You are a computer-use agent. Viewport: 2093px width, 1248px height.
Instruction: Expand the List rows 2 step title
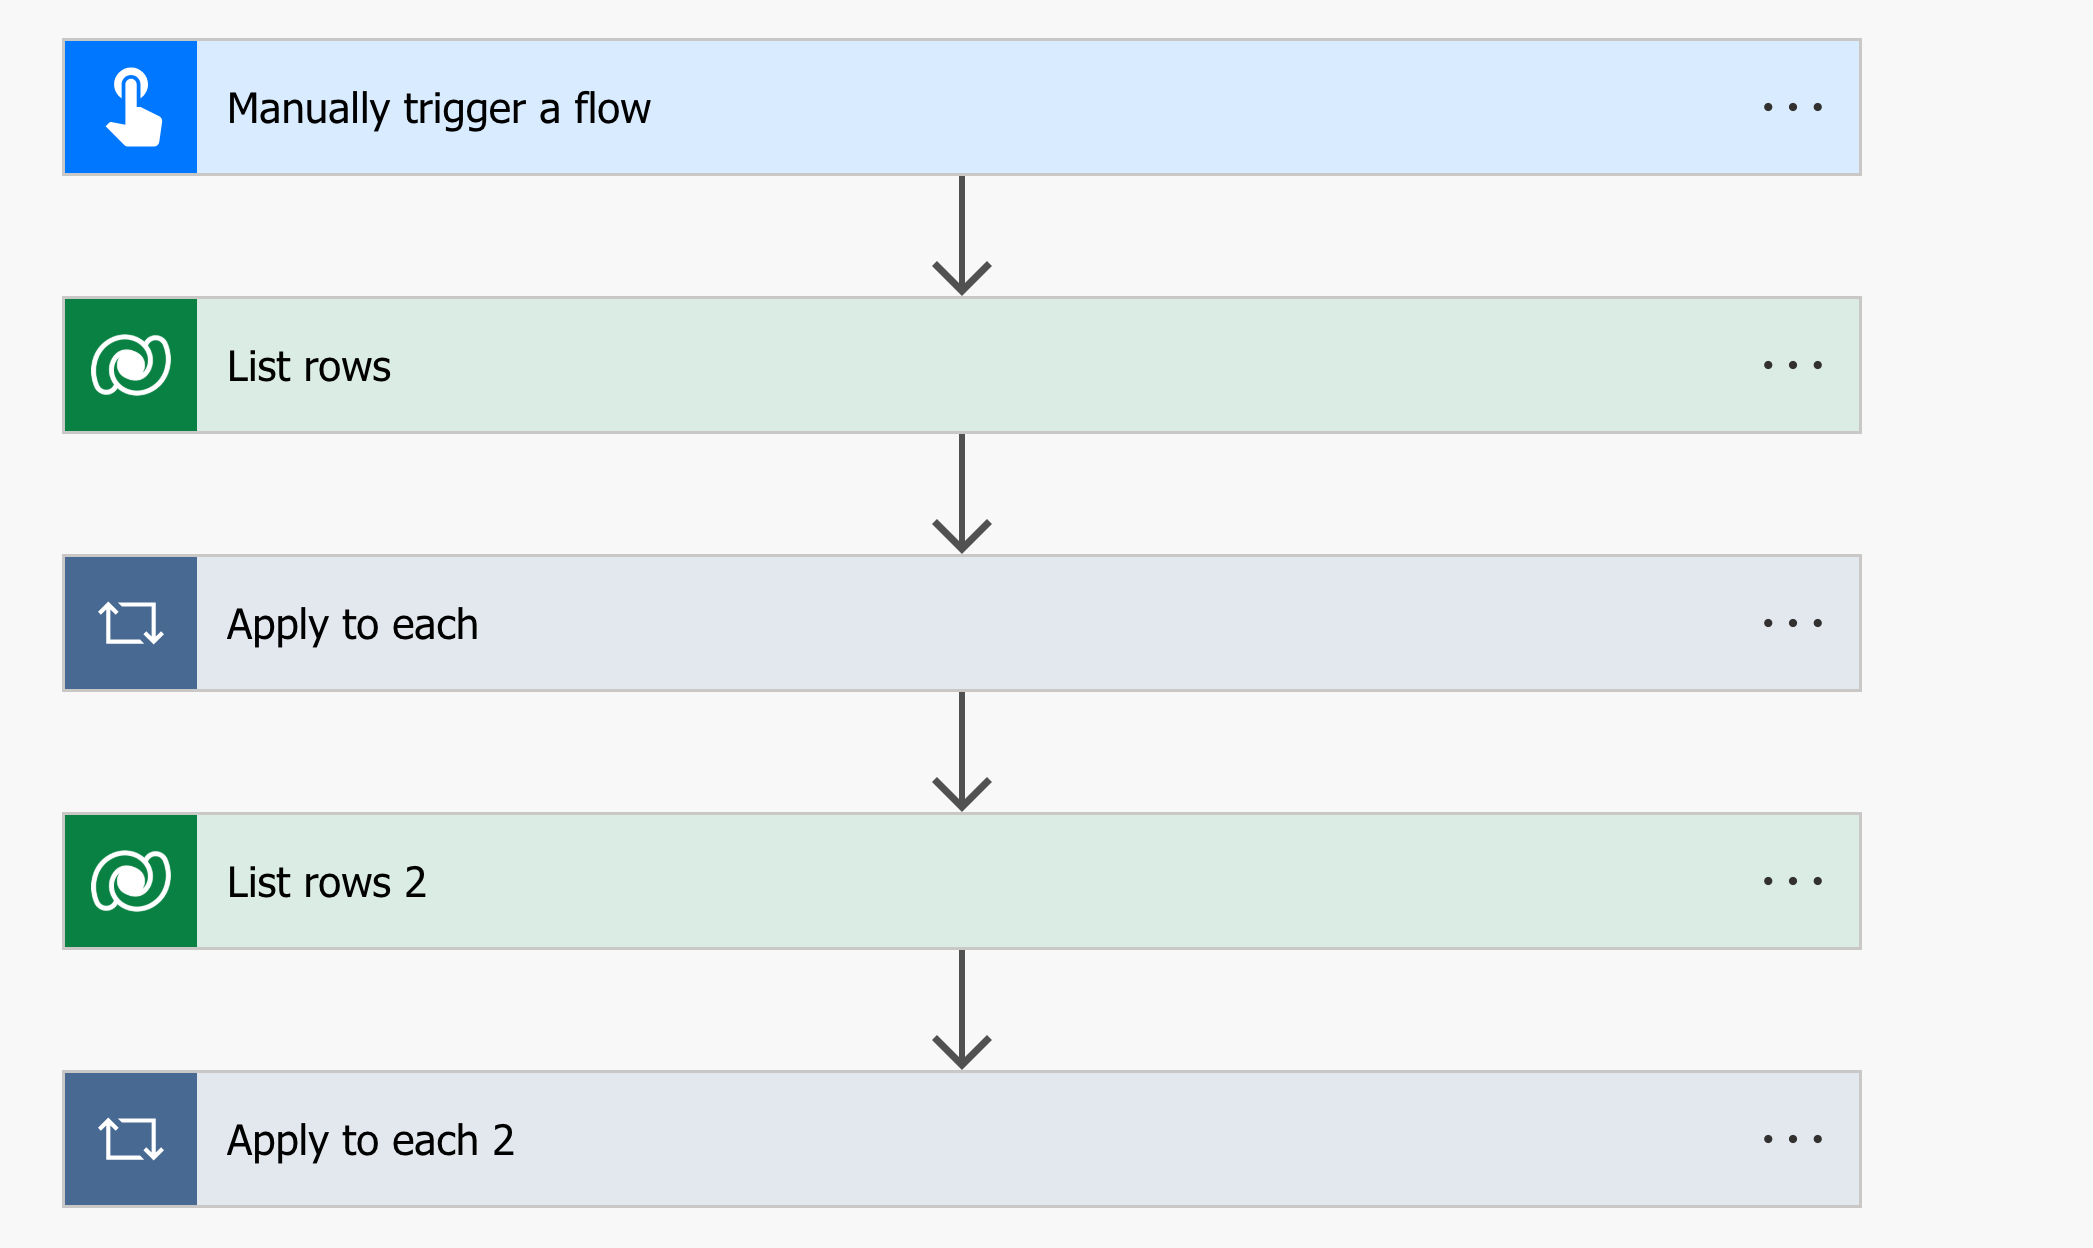coord(326,882)
